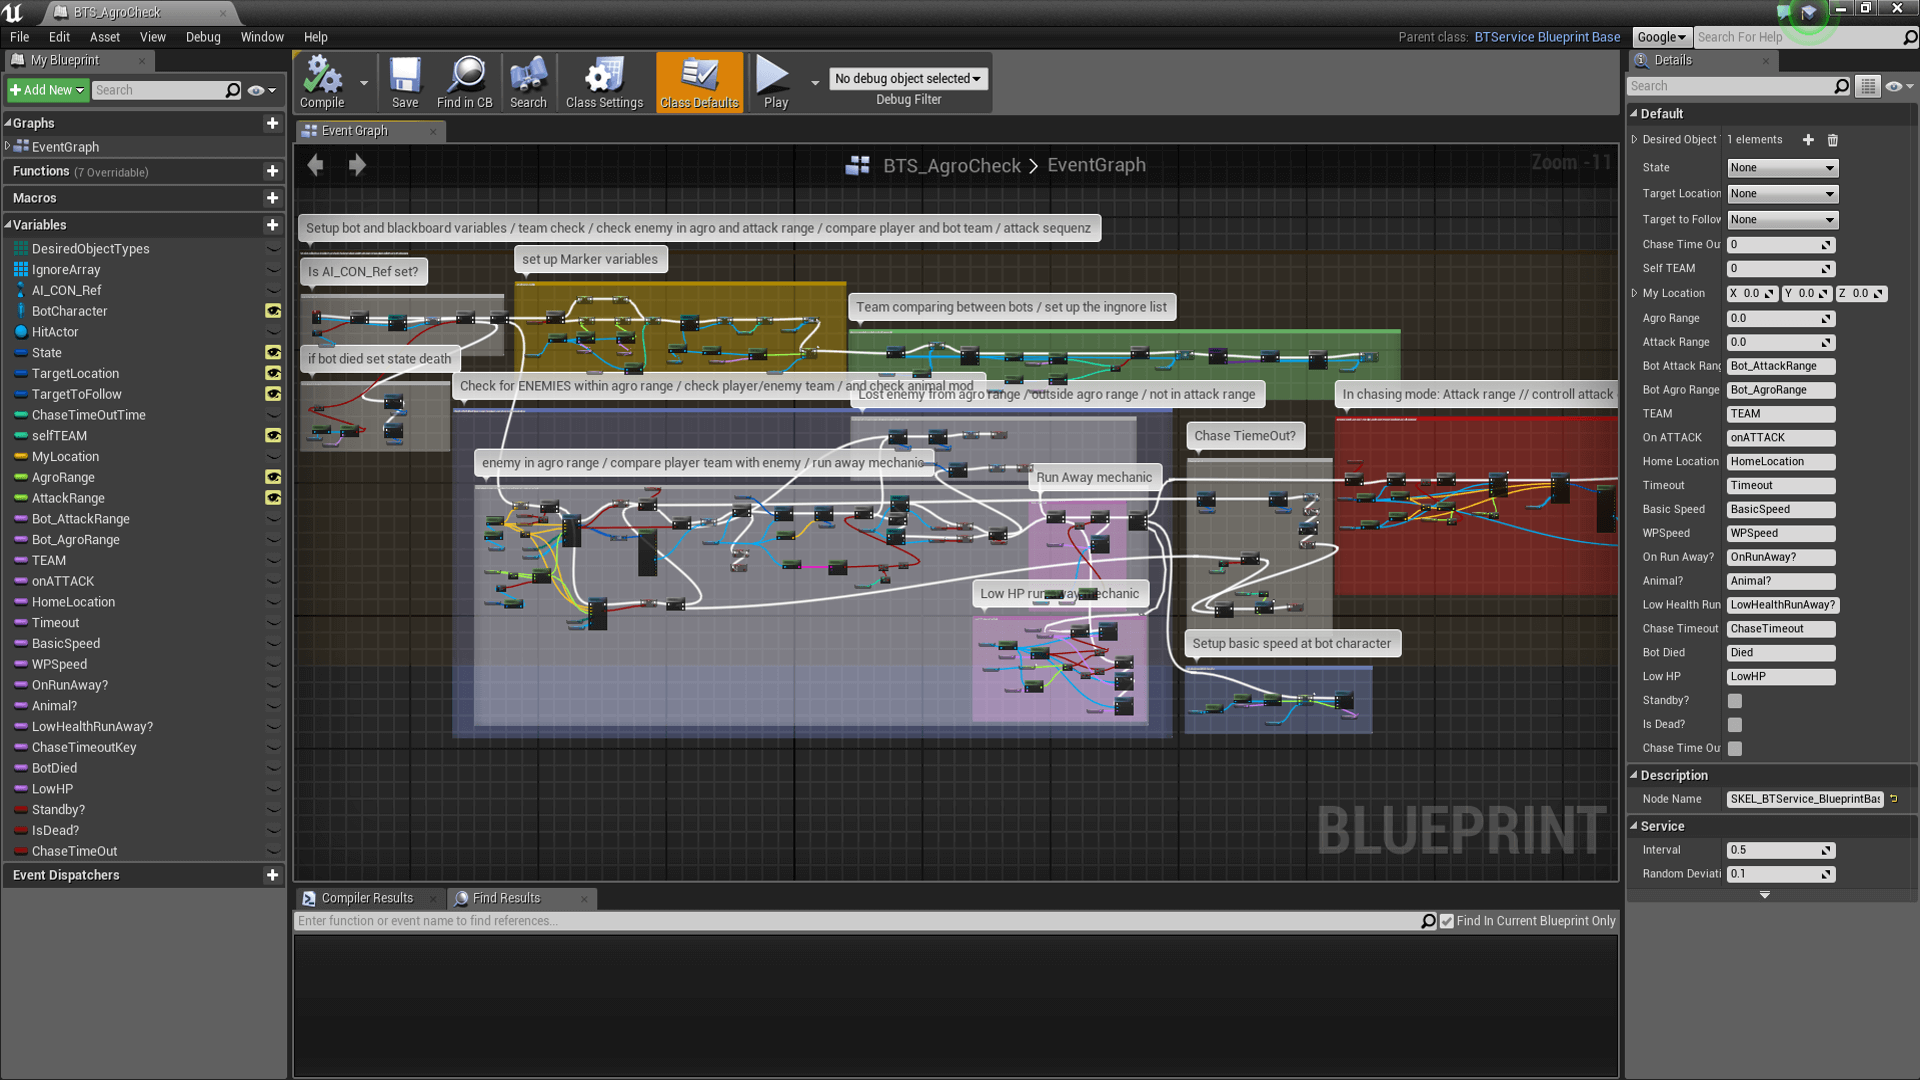Click the blueprint breadcrumb grid icon
The image size is (1920, 1080).
(x=858, y=166)
